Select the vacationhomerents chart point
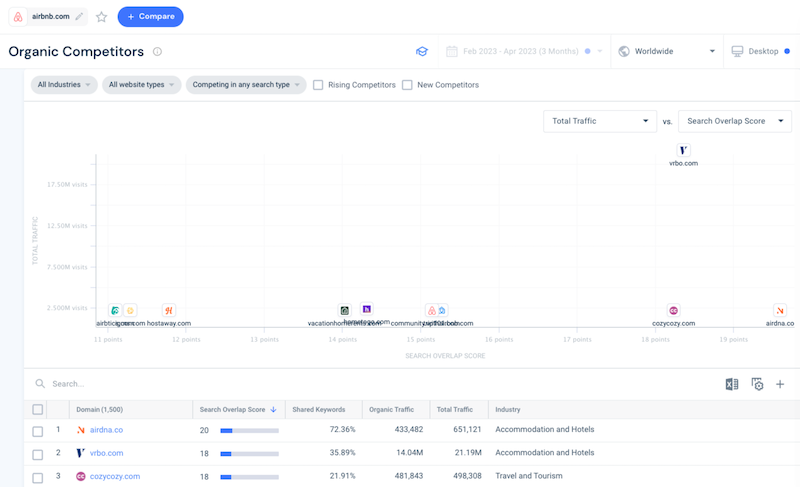This screenshot has height=487, width=800. pyautogui.click(x=345, y=310)
